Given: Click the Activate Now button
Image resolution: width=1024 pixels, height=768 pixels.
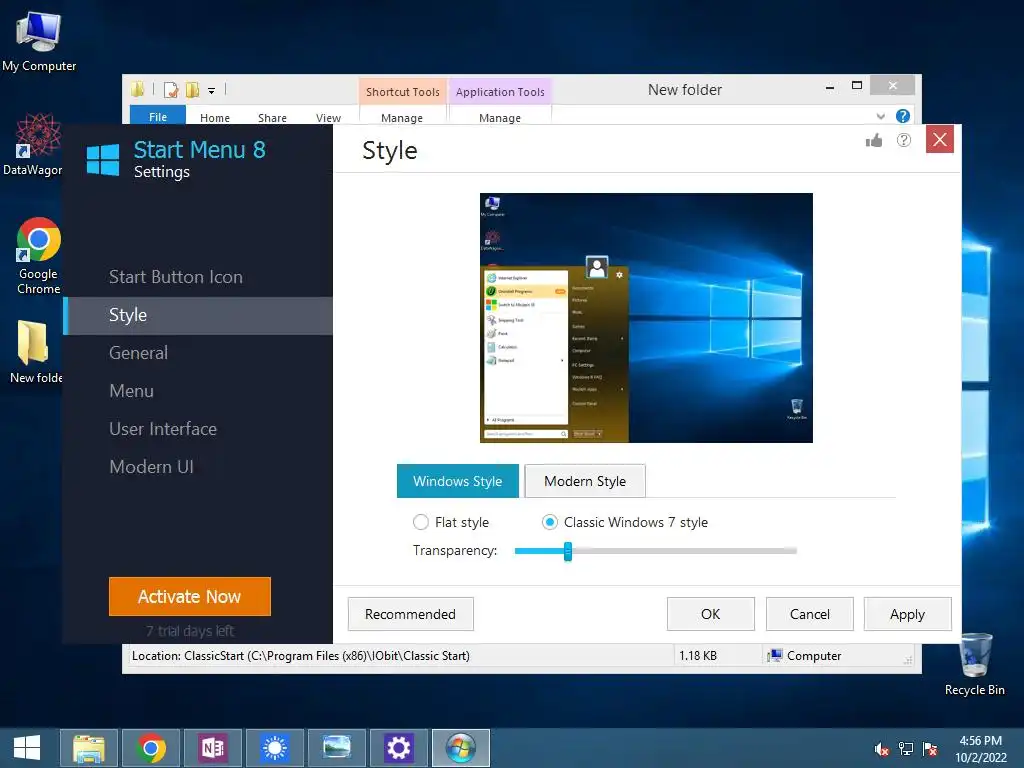Looking at the screenshot, I should click(189, 596).
